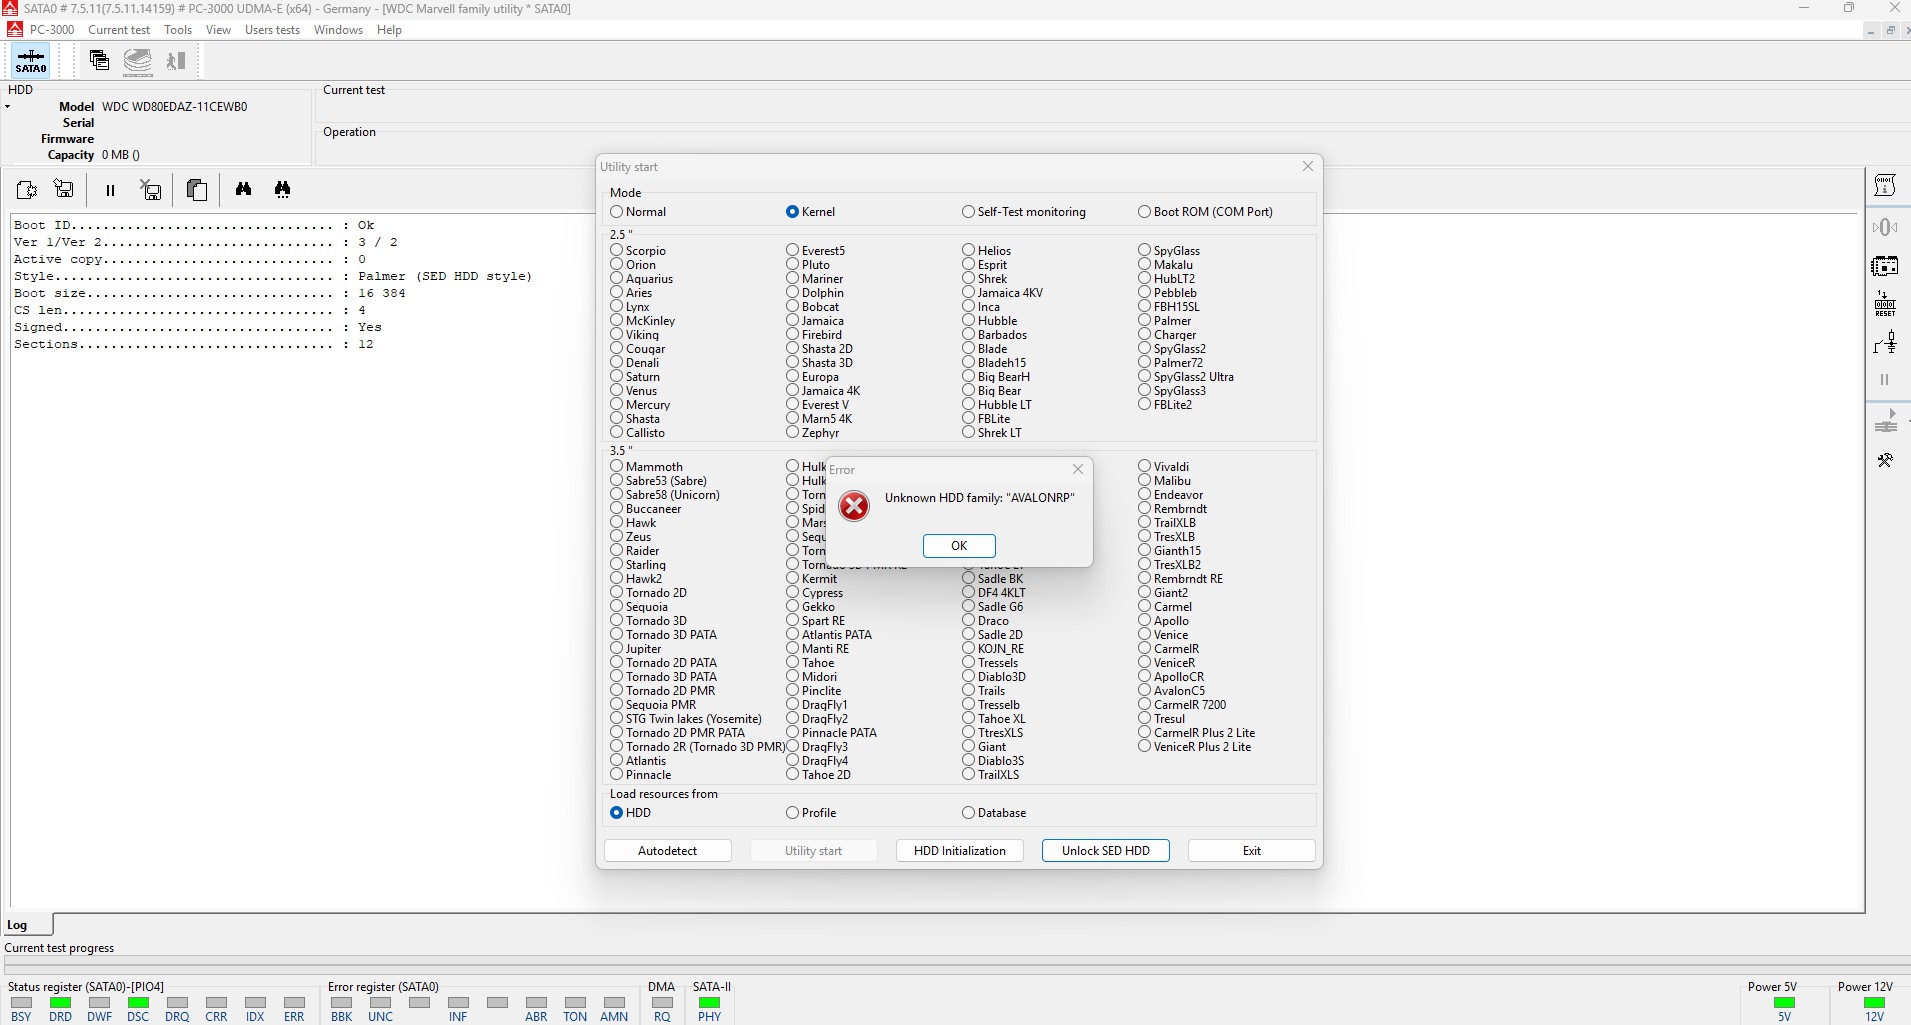Click the binoculars find icon

pyautogui.click(x=243, y=189)
